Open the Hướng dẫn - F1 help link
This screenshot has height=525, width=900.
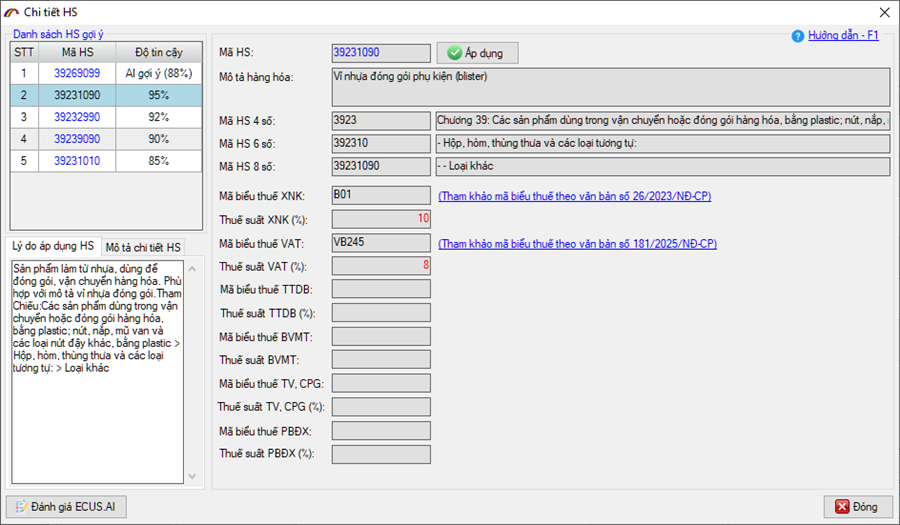(842, 35)
